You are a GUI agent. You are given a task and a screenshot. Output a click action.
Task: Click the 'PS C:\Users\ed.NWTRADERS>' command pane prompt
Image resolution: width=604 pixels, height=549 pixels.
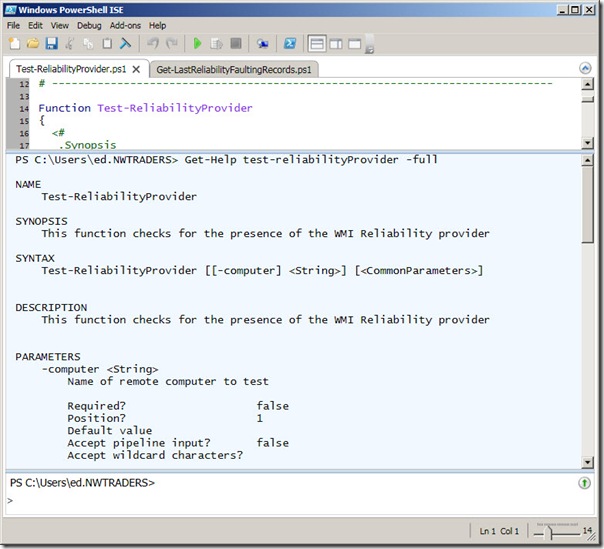[x=82, y=483]
